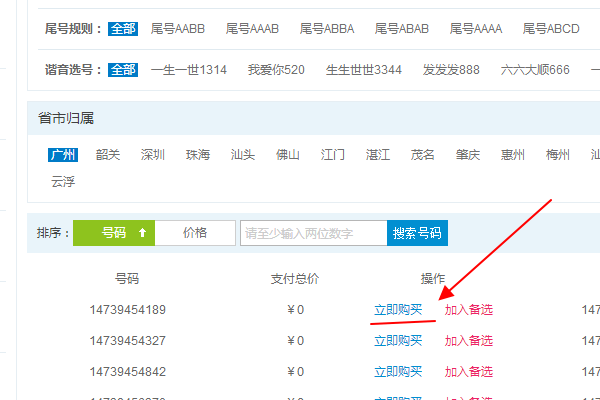Choose 佛山 from the city list
The height and width of the screenshot is (400, 600).
click(x=287, y=155)
